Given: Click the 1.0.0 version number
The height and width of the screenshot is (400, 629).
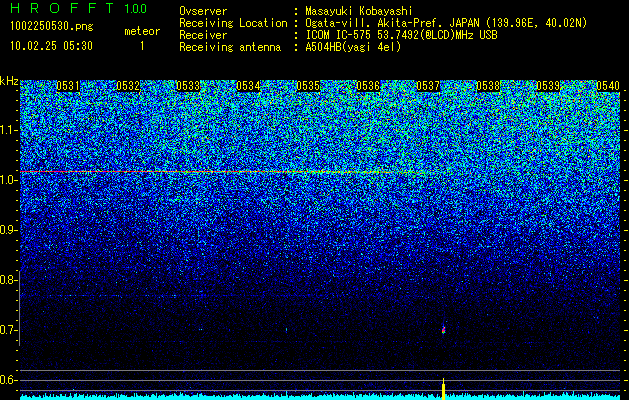Looking at the screenshot, I should coord(136,8).
